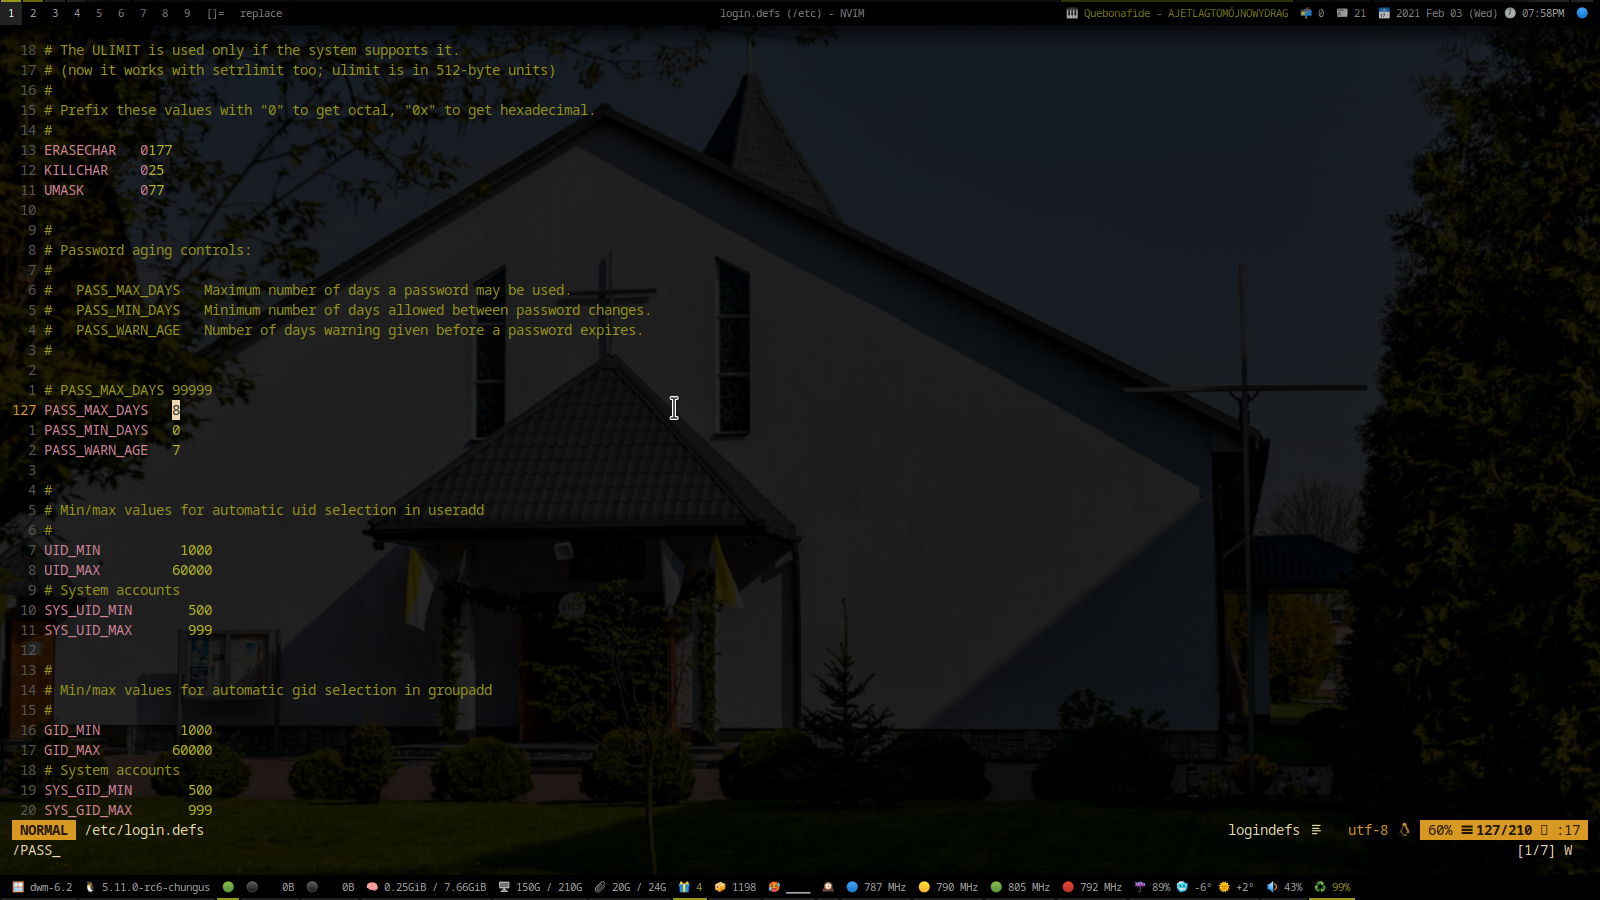Click the logindefs filetype label
Image resolution: width=1600 pixels, height=900 pixels.
pos(1264,830)
